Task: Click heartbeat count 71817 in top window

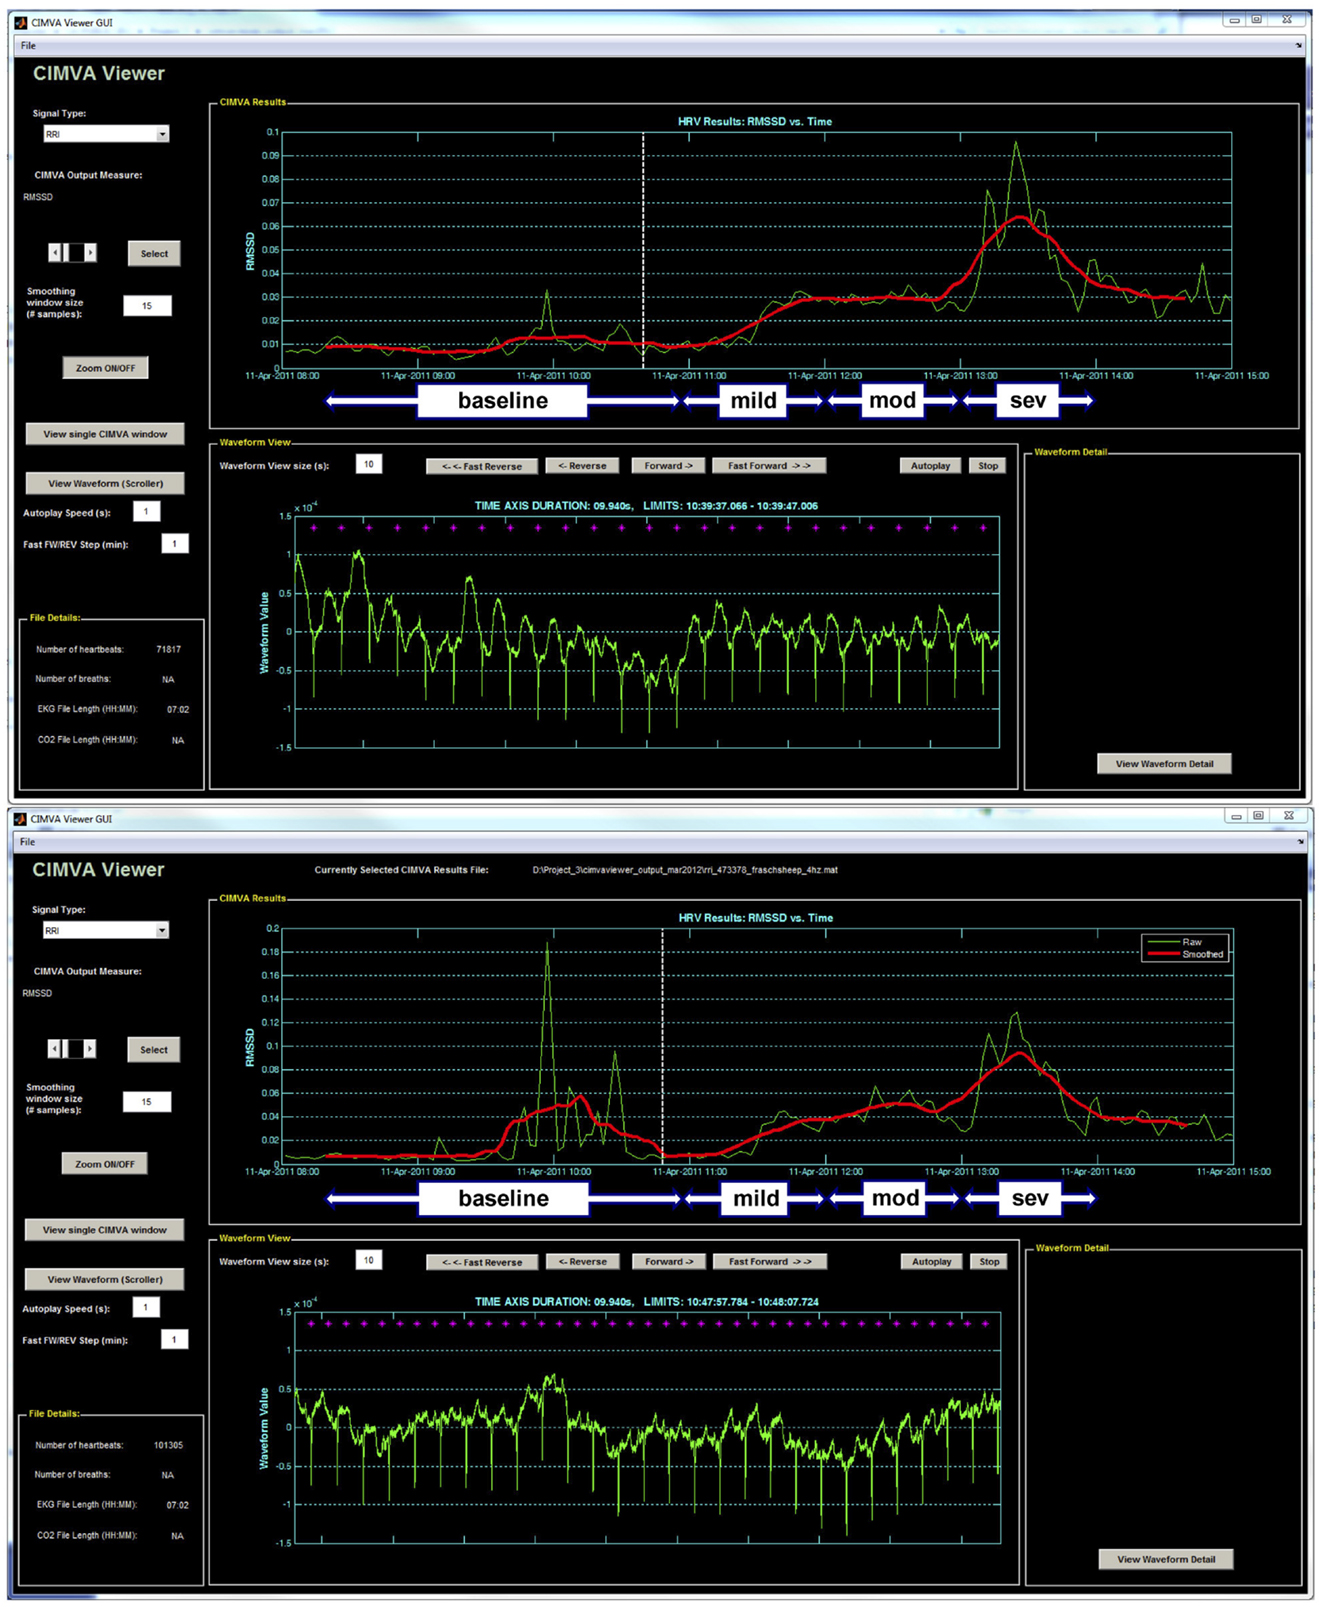Action: click(168, 650)
